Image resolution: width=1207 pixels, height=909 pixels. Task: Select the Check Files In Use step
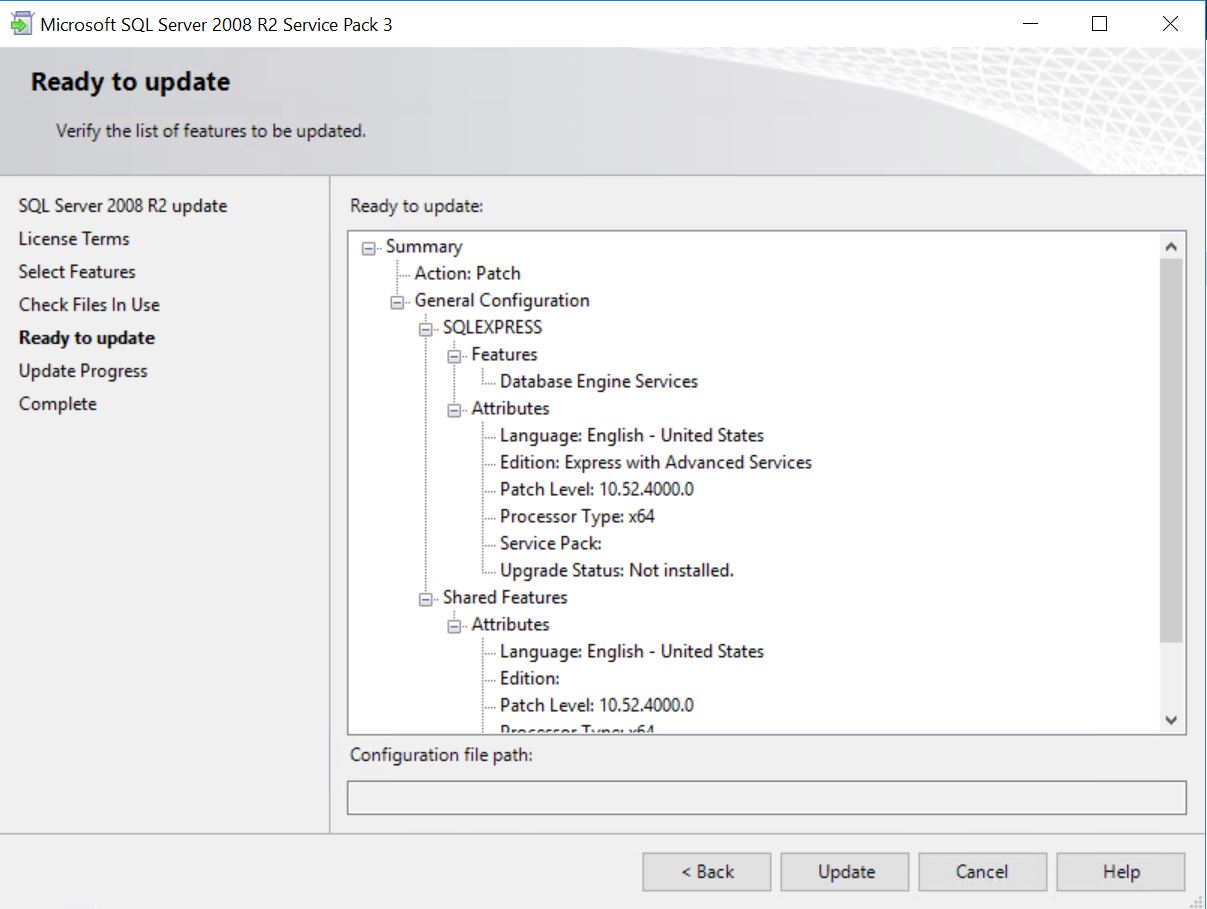[89, 305]
